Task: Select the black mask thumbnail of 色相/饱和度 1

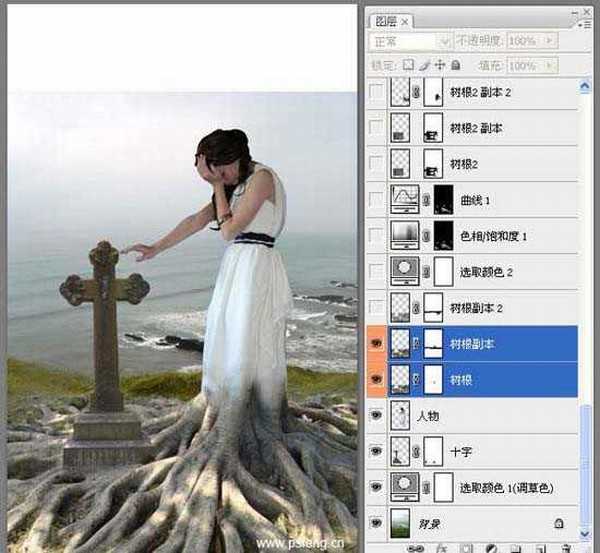Action: coord(443,235)
